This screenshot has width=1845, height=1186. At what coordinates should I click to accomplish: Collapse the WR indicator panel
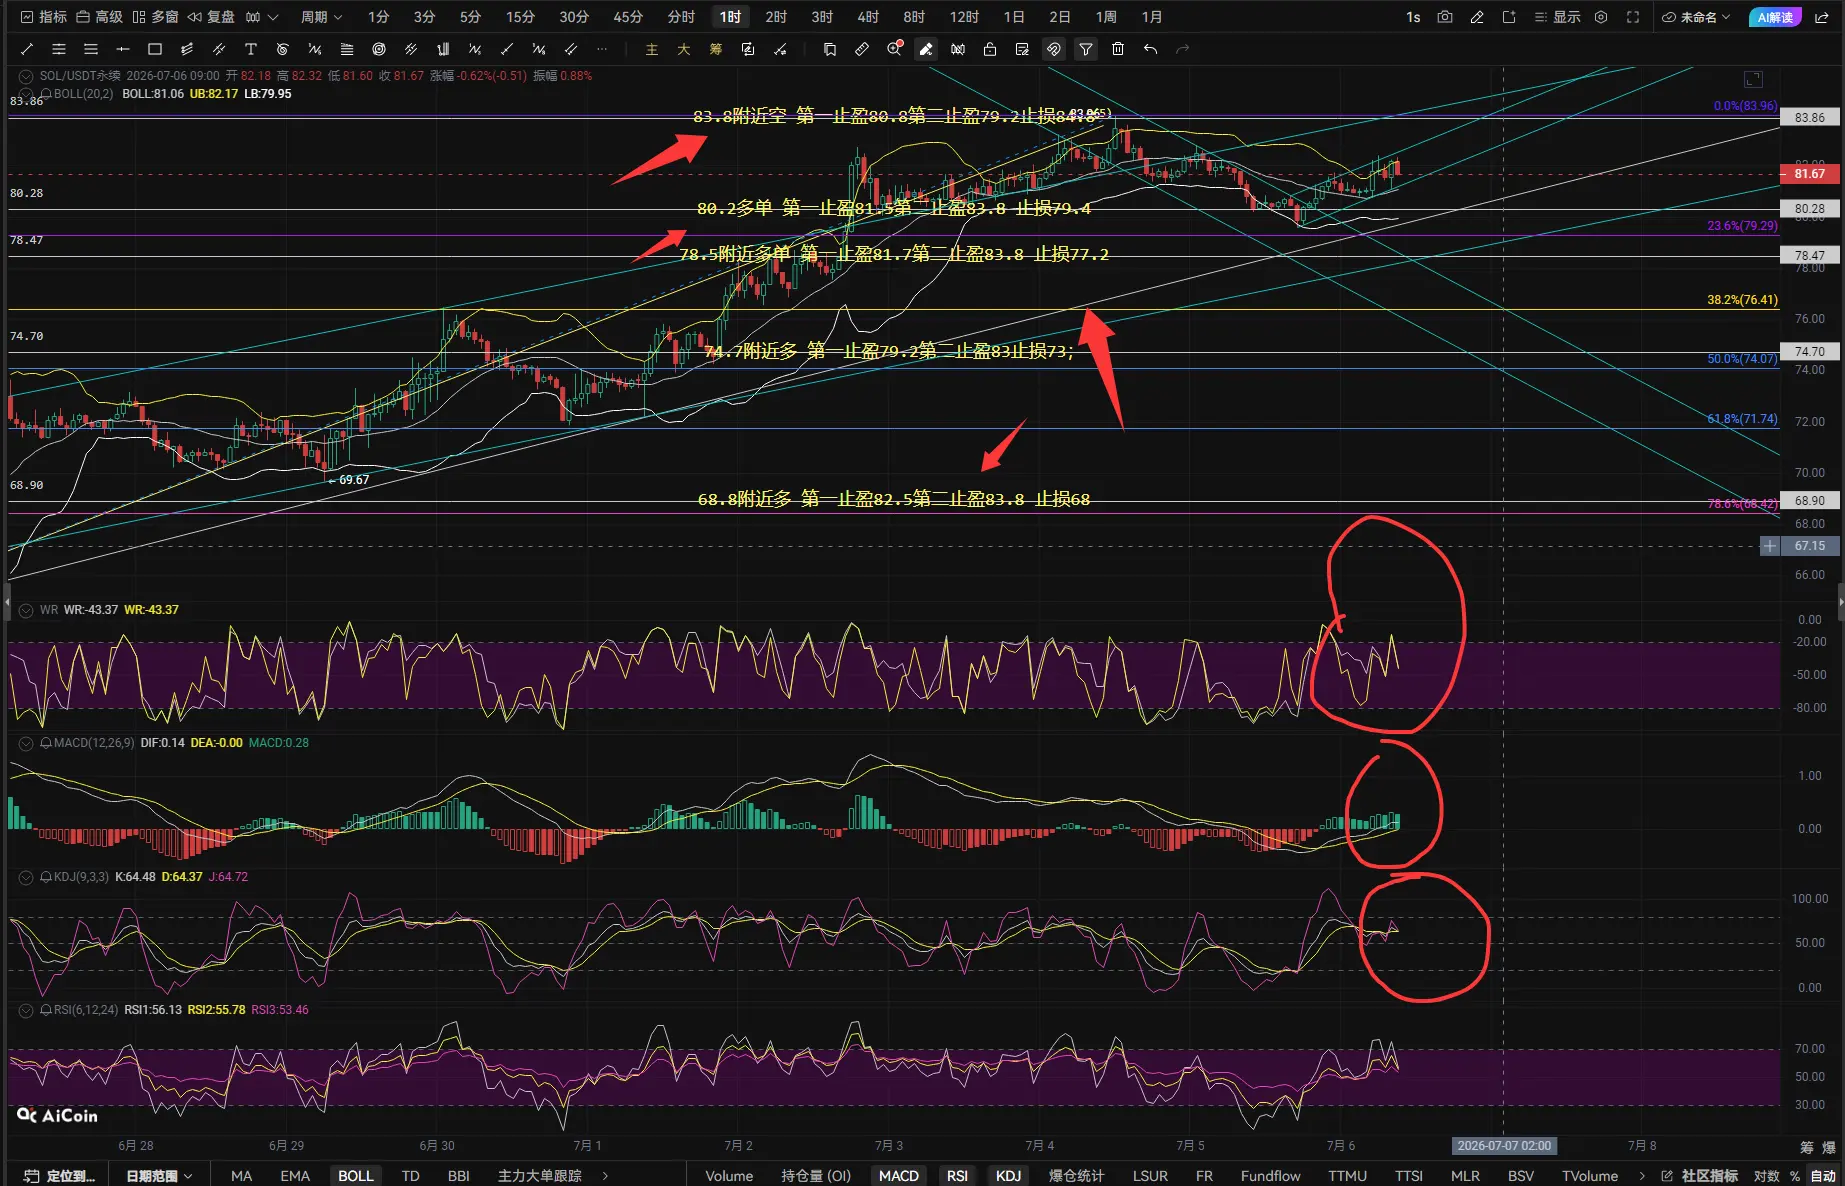point(26,610)
